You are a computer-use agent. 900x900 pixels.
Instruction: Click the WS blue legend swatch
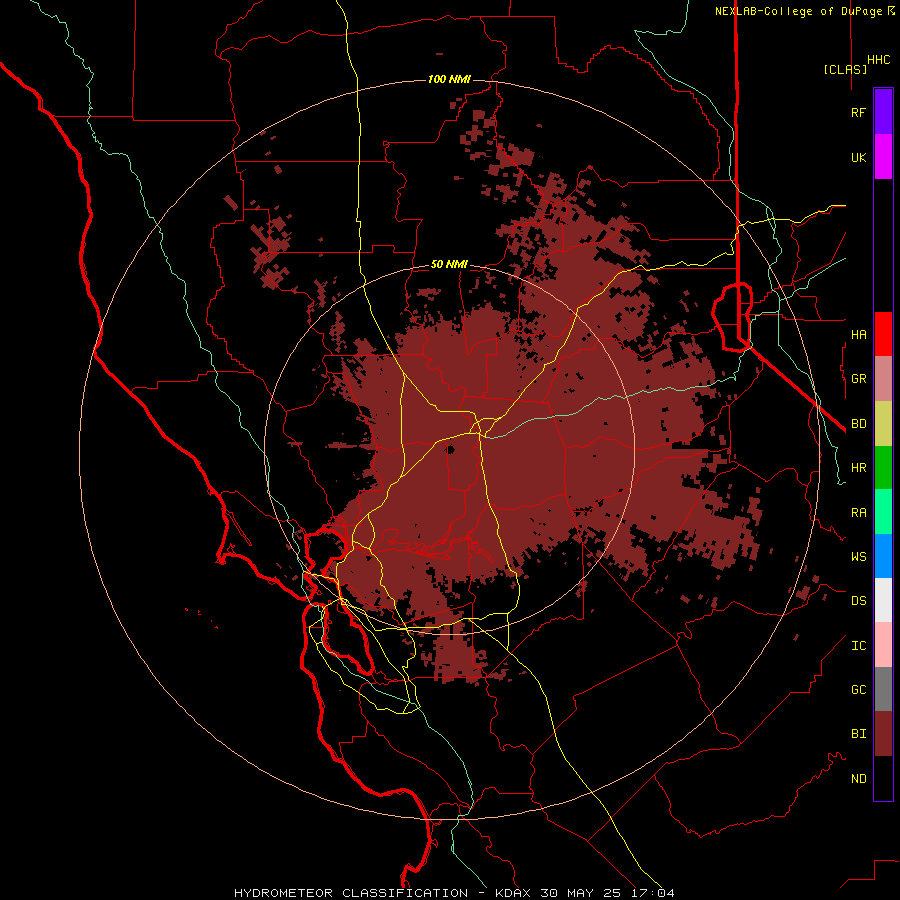[x=883, y=556]
